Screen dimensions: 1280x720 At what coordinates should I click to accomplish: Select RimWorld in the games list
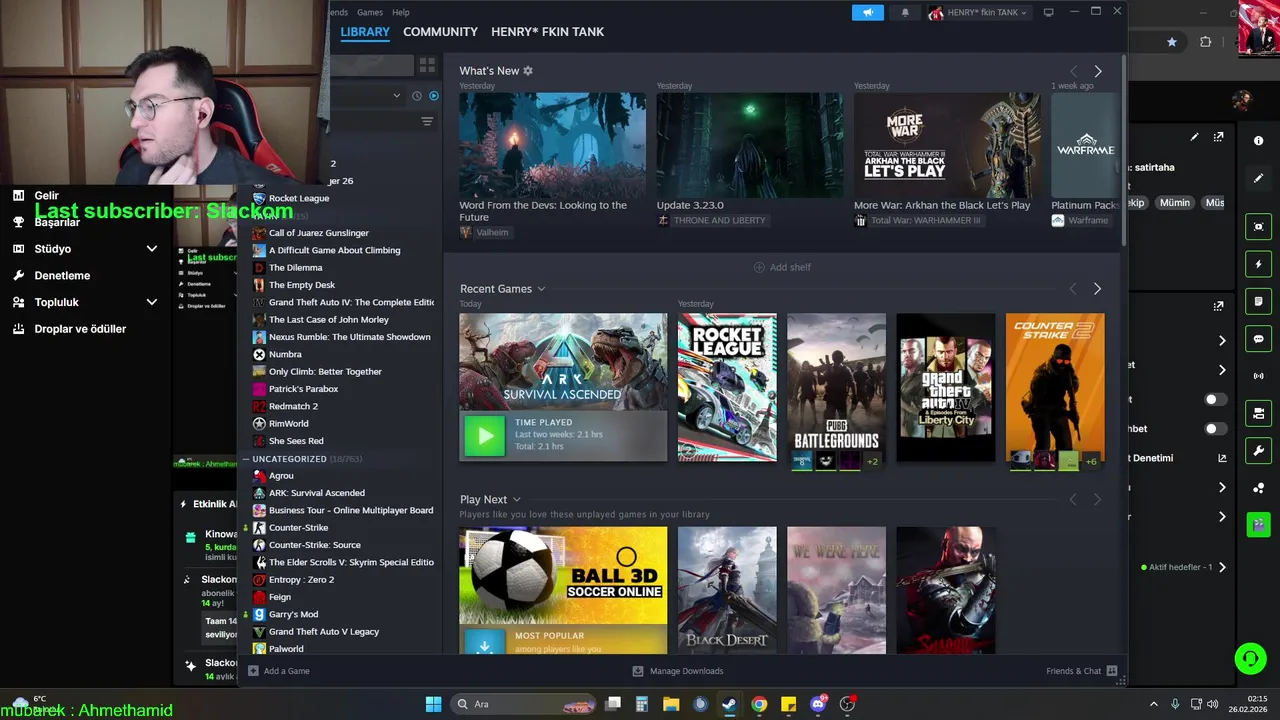coord(288,424)
